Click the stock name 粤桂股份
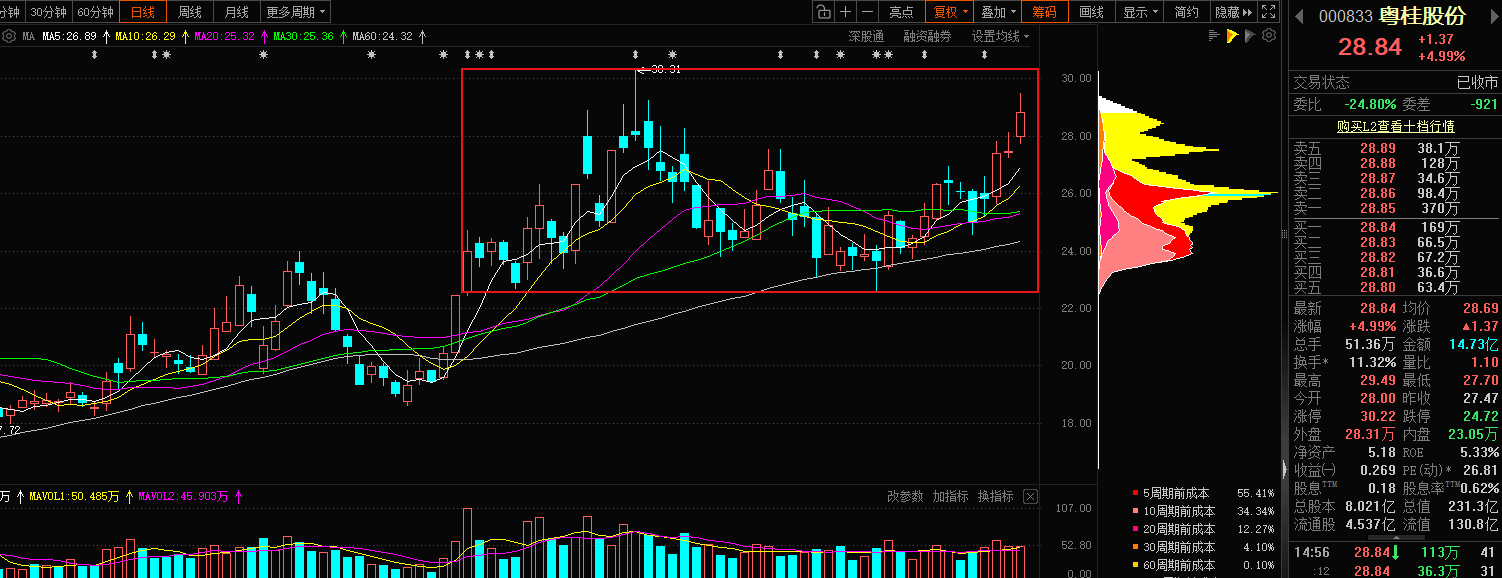1502x578 pixels. 1421,16
